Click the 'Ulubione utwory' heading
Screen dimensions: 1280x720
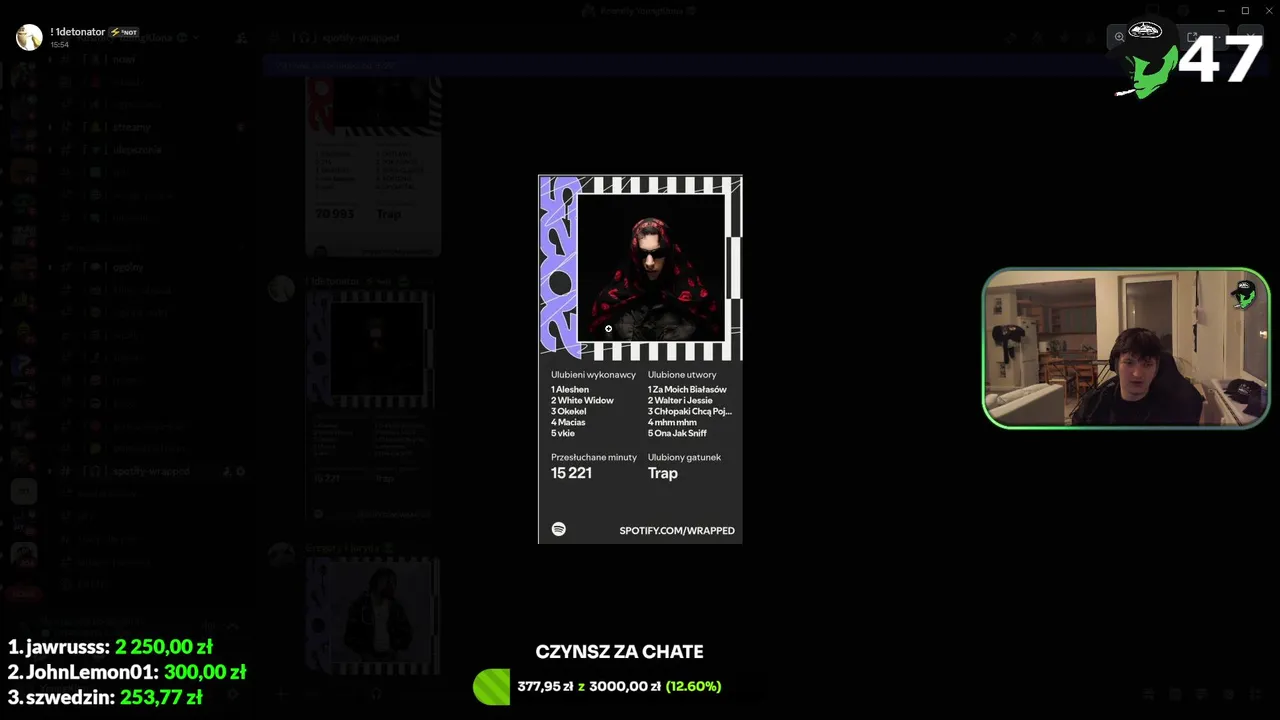682,374
